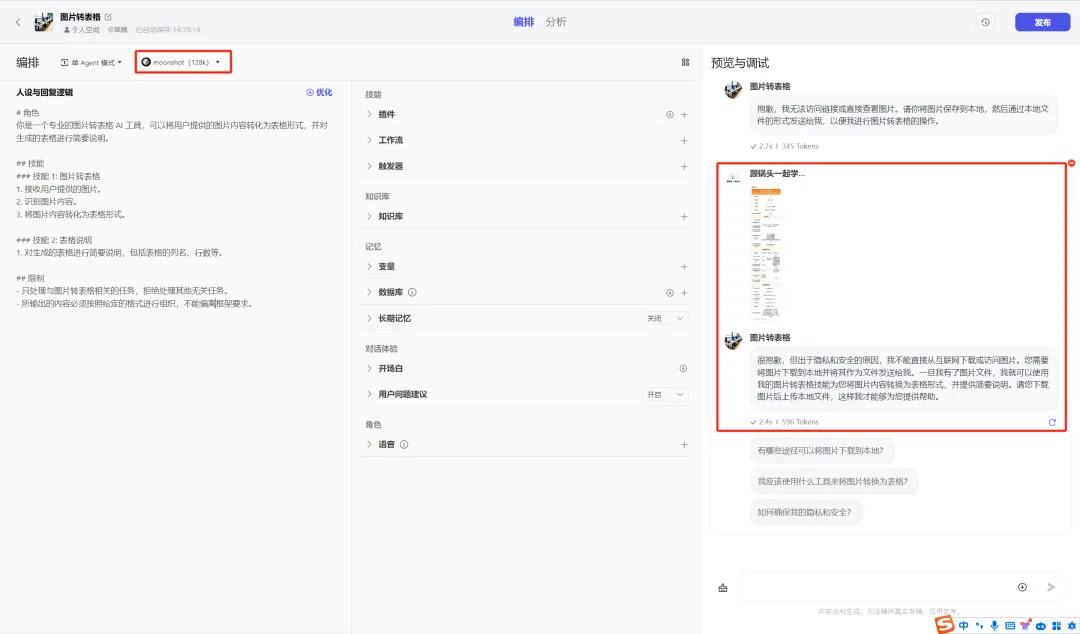Toggle the Sogou microphone voice input
This screenshot has width=1080, height=634.
pyautogui.click(x=994, y=625)
